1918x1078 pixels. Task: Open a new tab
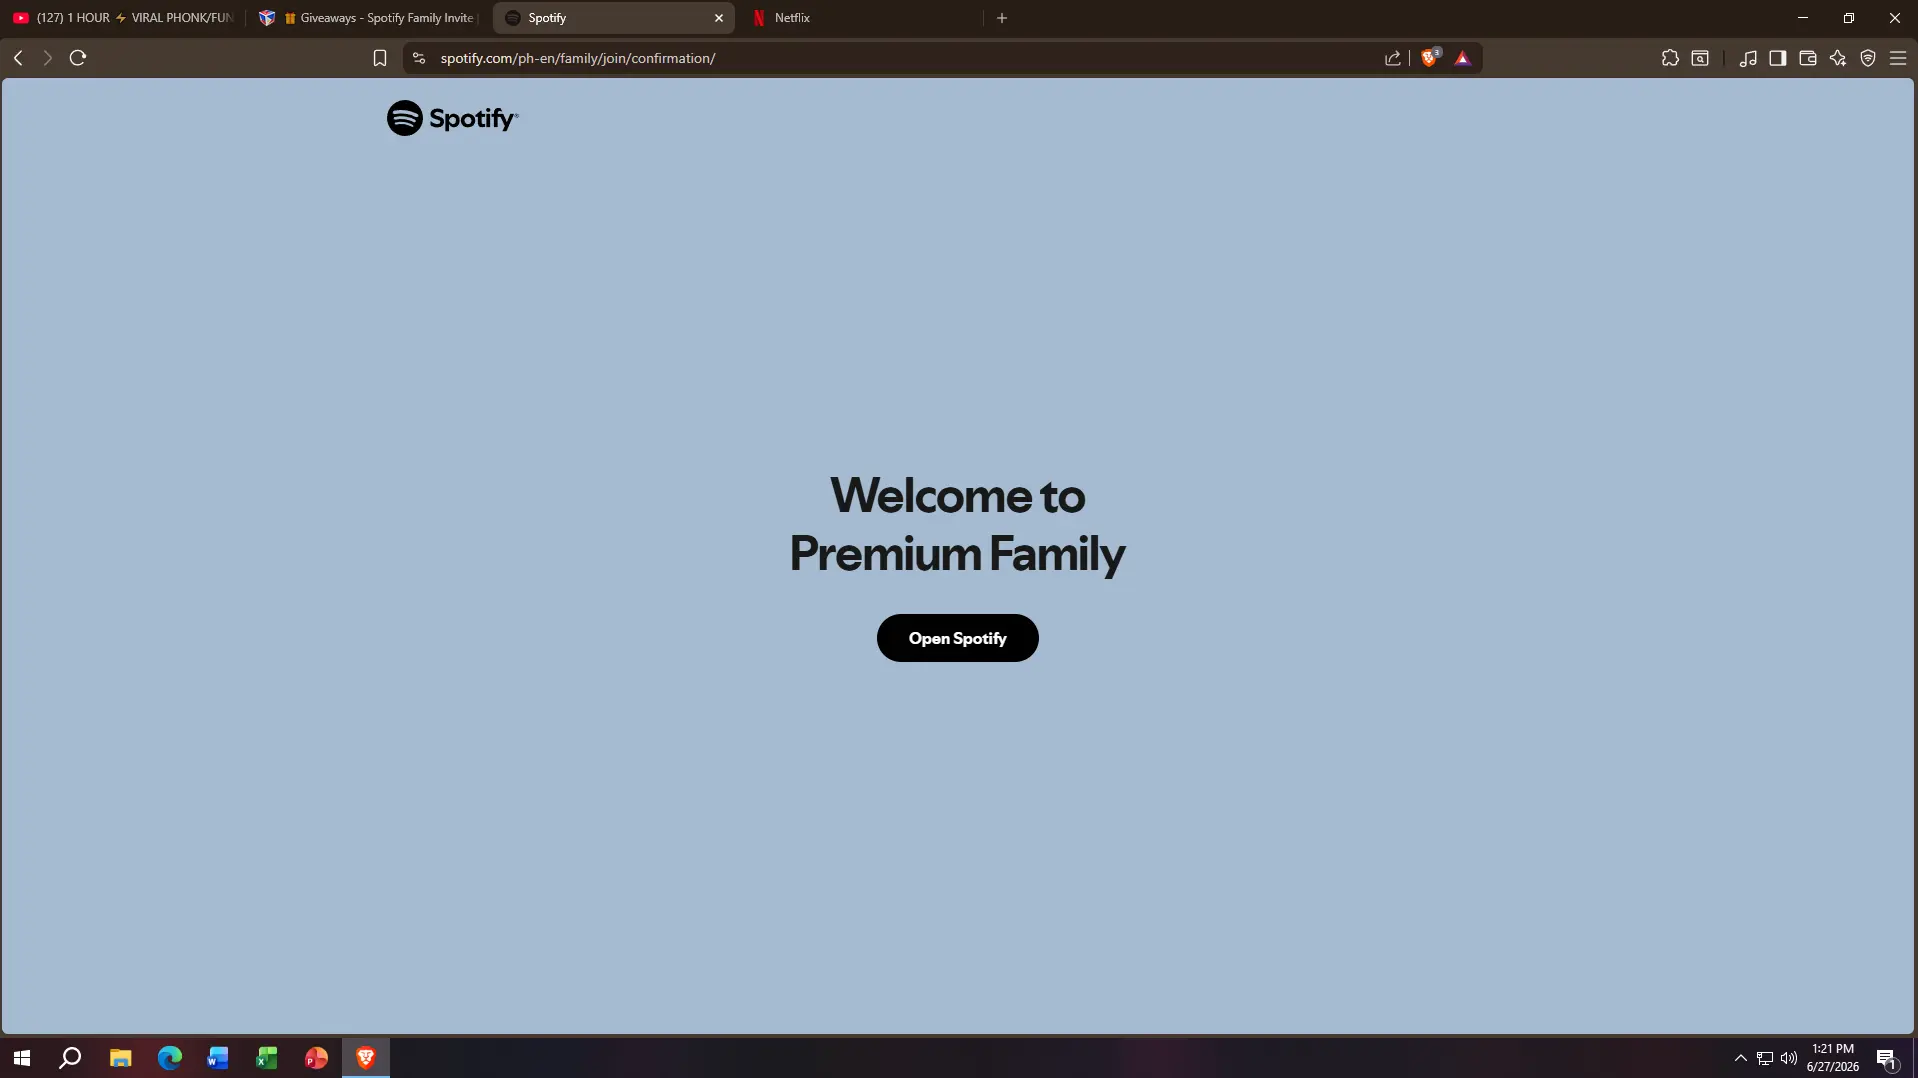(x=1002, y=18)
